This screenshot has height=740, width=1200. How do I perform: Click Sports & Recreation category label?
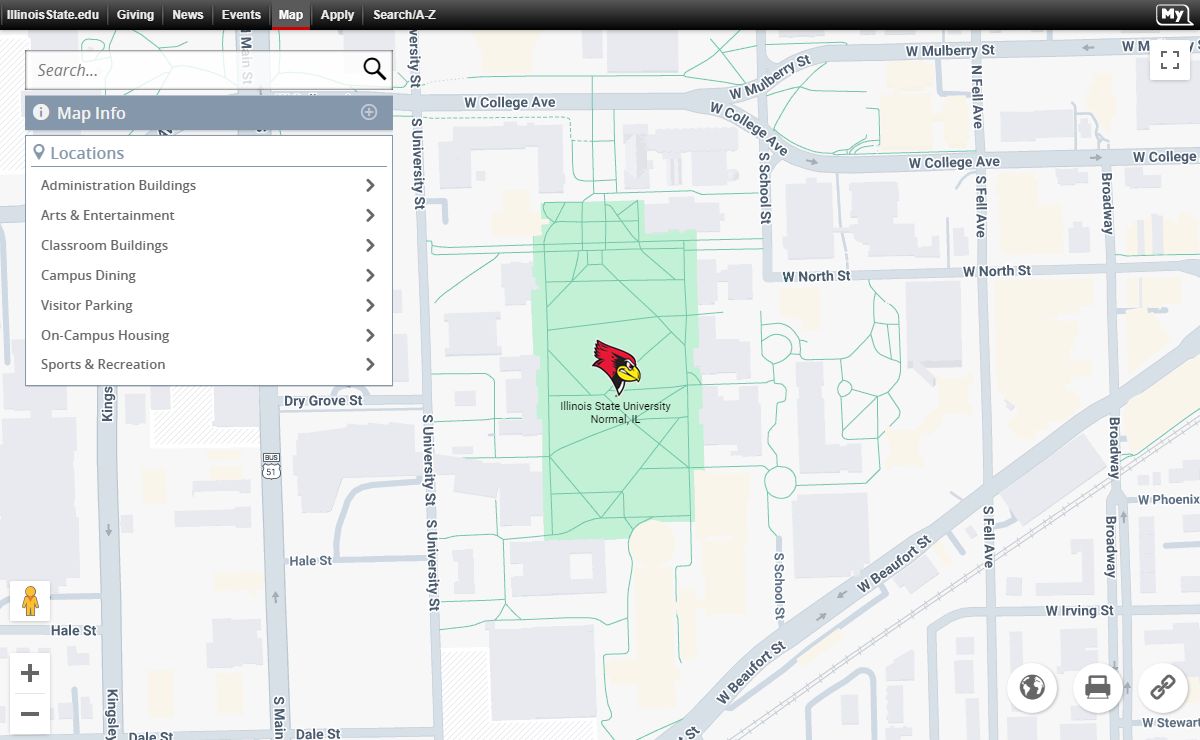coord(103,364)
